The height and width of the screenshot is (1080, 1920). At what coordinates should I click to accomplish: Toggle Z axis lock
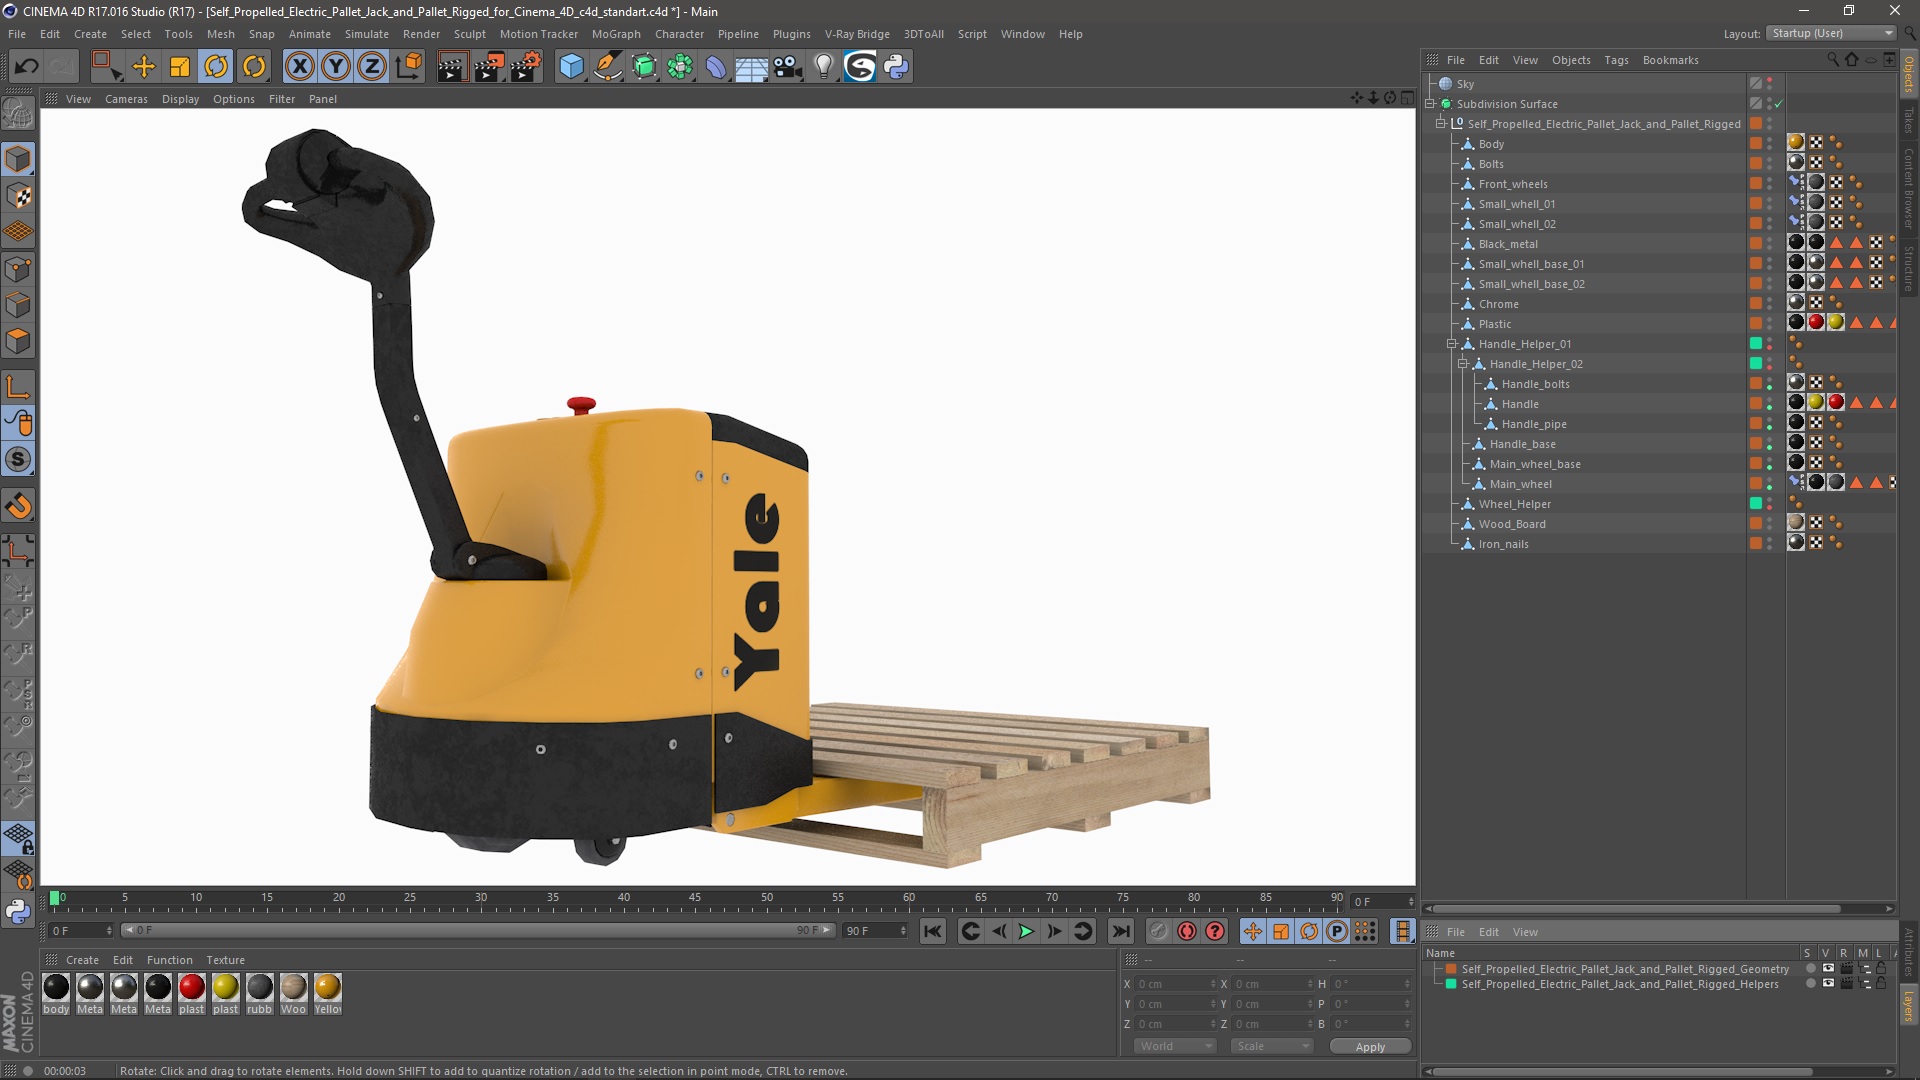pos(372,67)
